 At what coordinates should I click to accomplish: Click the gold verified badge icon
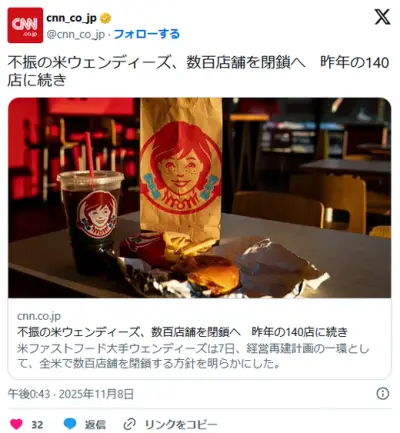[x=106, y=18]
